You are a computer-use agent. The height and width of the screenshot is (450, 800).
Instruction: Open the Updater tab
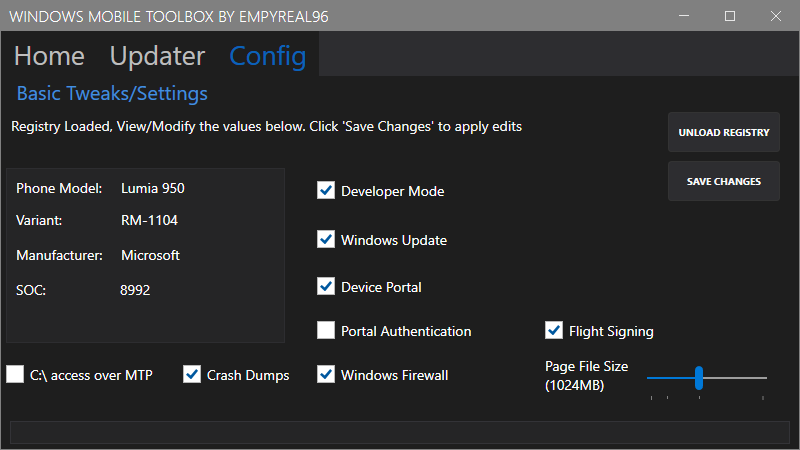(157, 56)
